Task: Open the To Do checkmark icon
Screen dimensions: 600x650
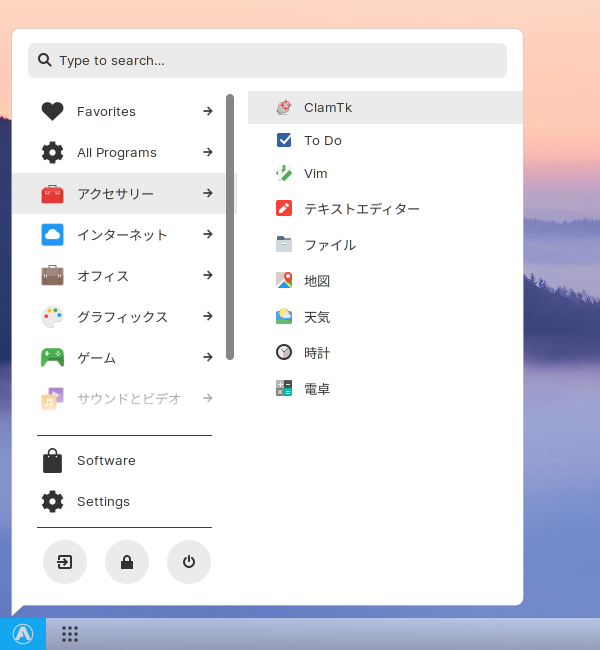Action: click(x=284, y=140)
